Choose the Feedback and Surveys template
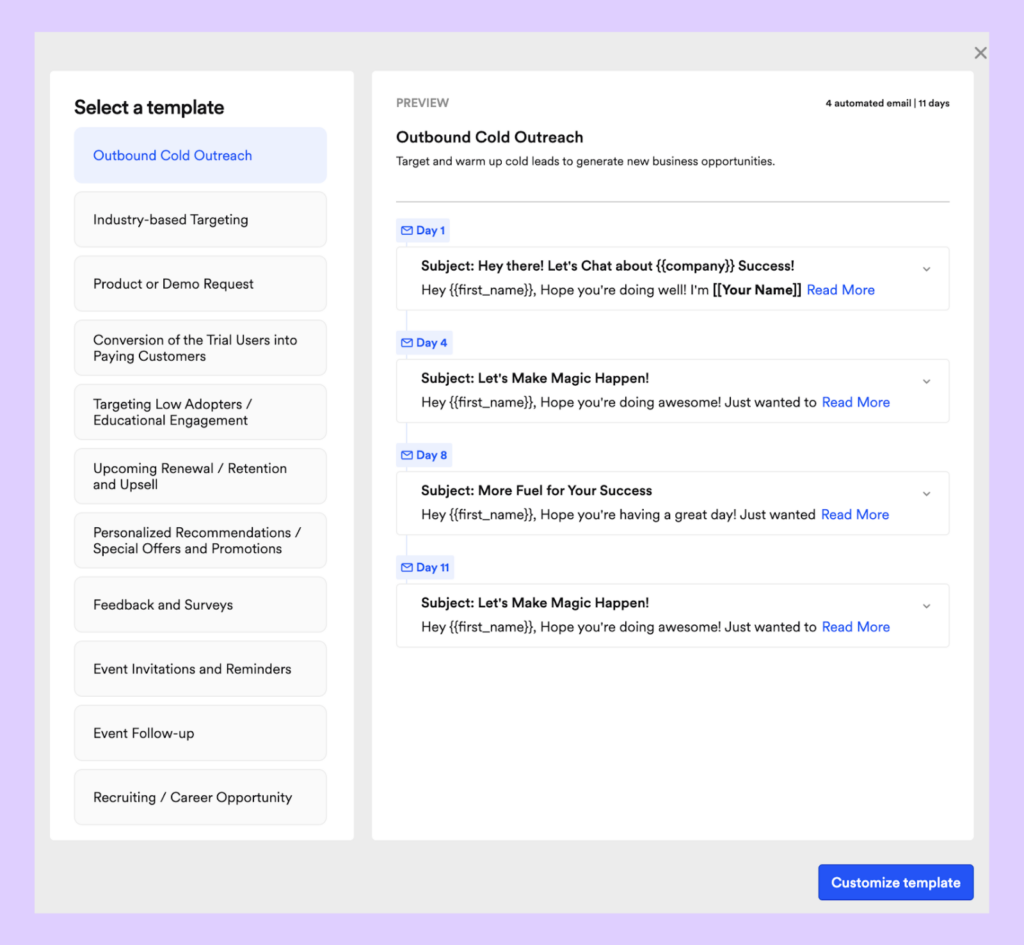1024x945 pixels. [200, 605]
